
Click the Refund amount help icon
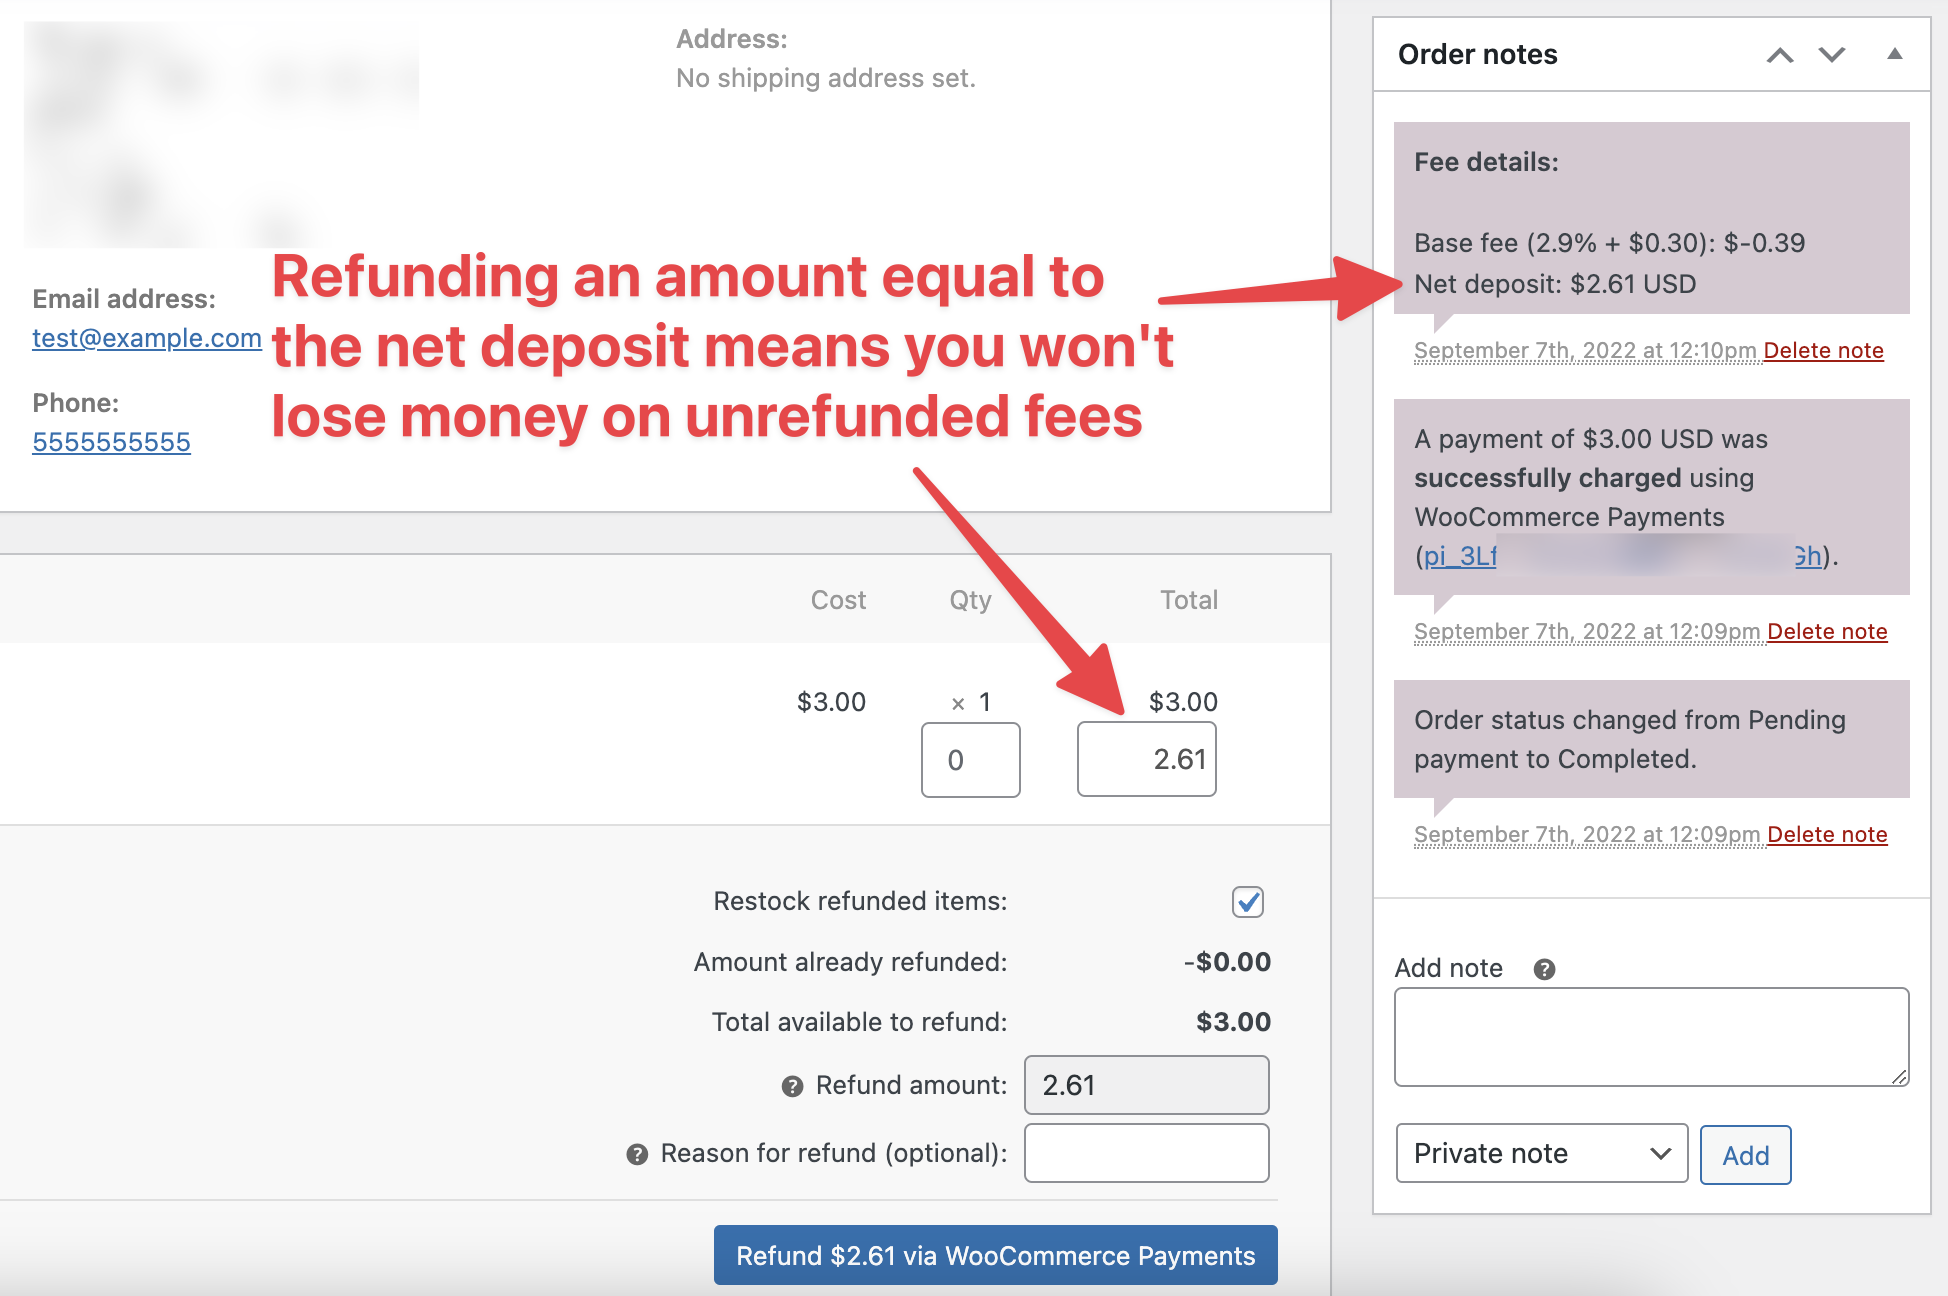(x=792, y=1087)
